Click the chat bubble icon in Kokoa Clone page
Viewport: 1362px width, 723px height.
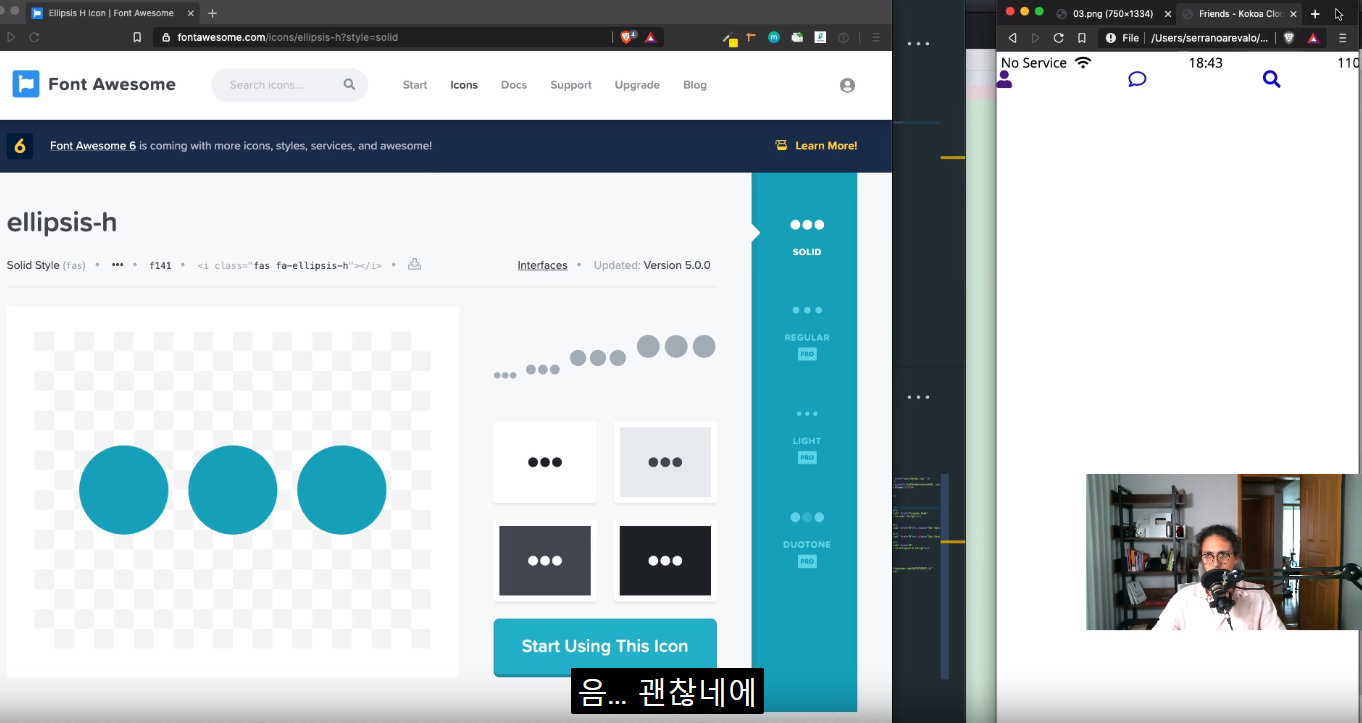[x=1137, y=79]
